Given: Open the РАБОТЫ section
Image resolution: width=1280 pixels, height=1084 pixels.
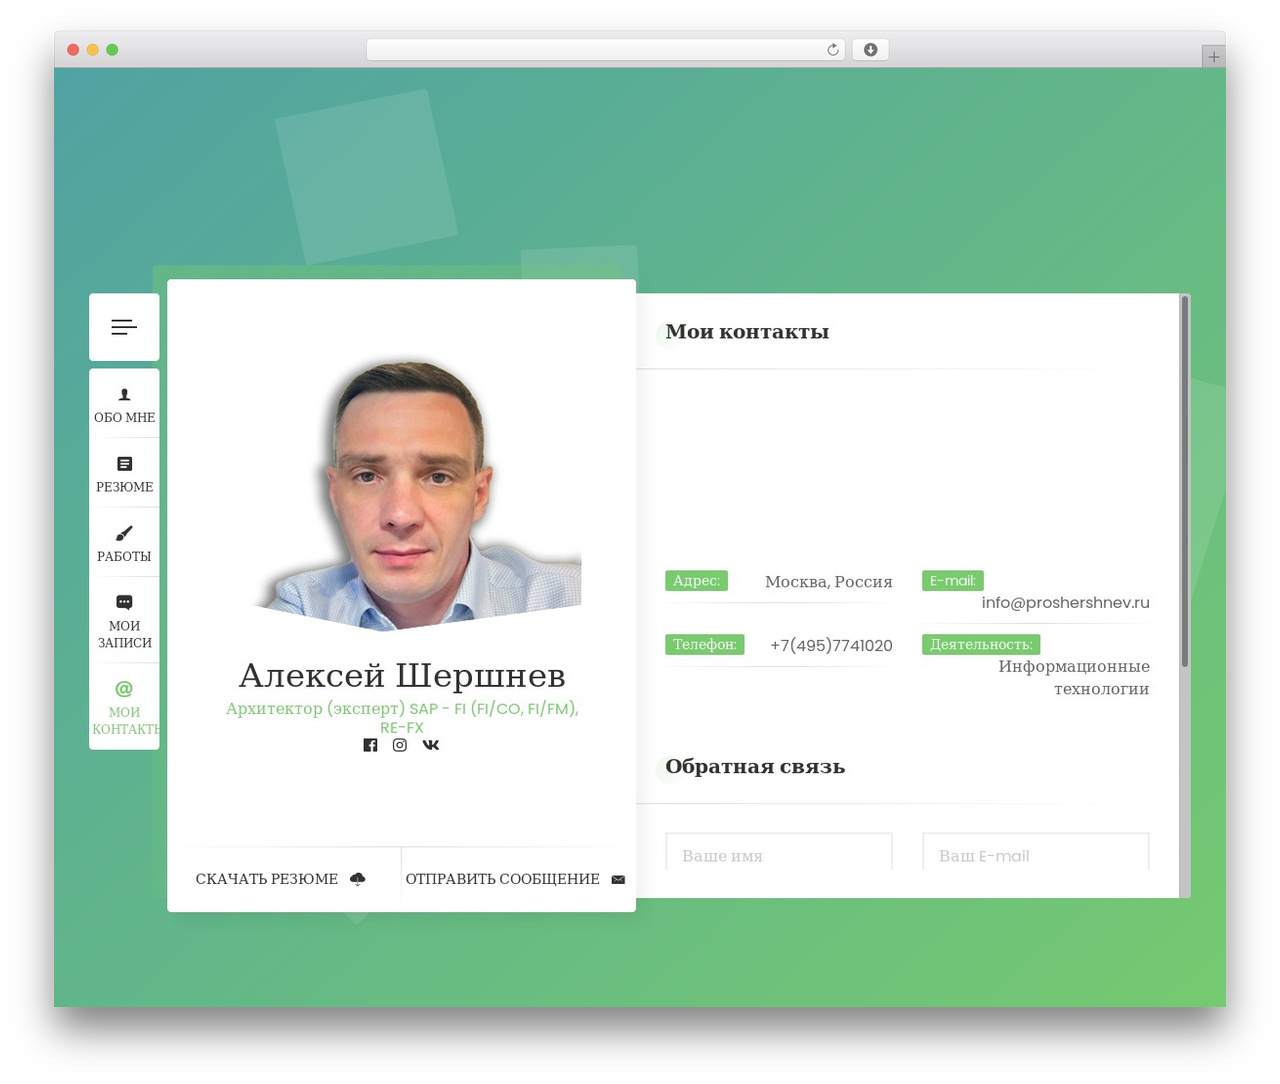Looking at the screenshot, I should tap(124, 544).
